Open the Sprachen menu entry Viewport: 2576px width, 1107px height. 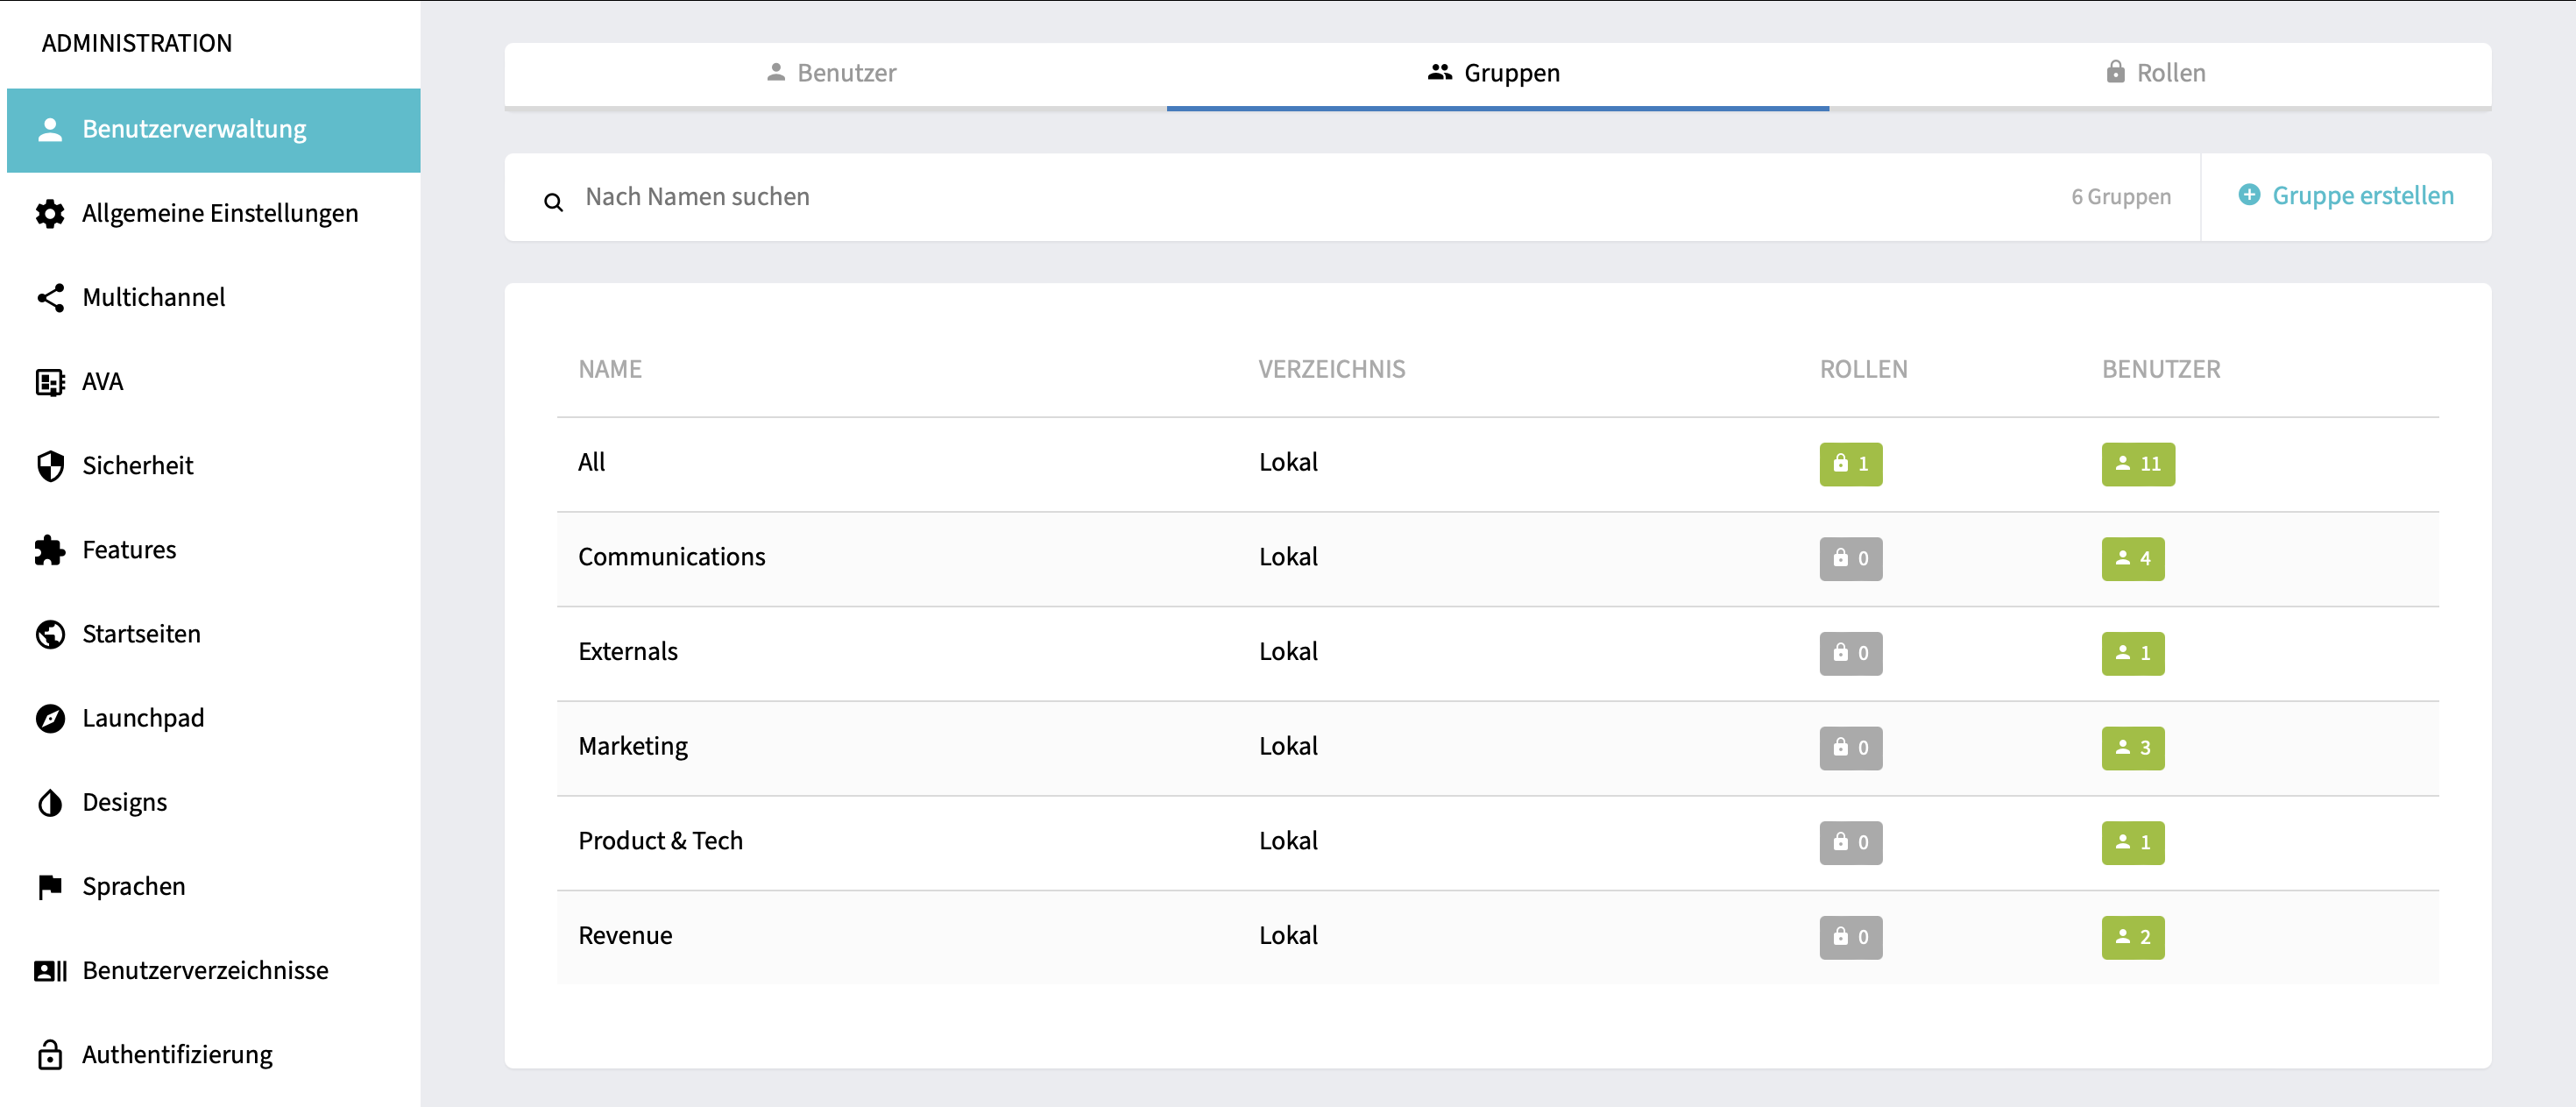pyautogui.click(x=214, y=887)
